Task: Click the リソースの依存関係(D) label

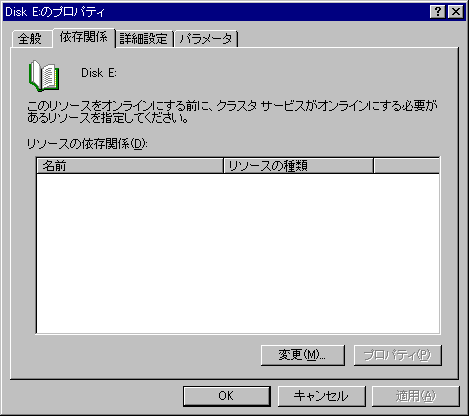Action: (x=87, y=144)
